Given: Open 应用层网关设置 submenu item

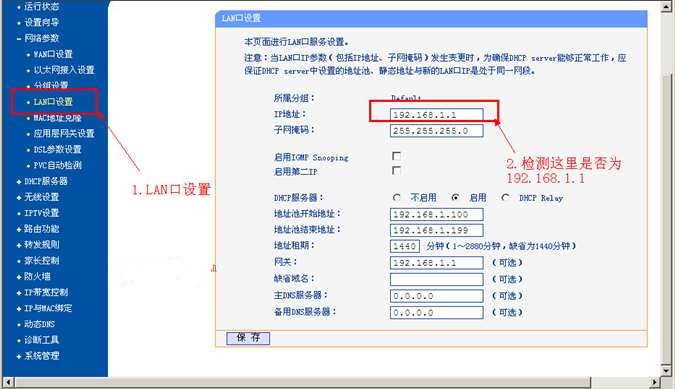Looking at the screenshot, I should (x=64, y=133).
